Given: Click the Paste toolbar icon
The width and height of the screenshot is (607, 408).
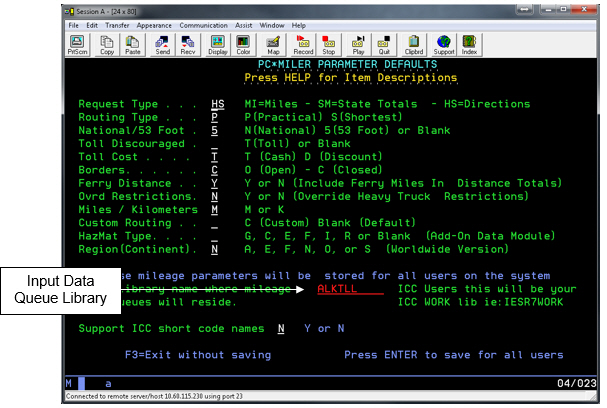Looking at the screenshot, I should tap(132, 45).
